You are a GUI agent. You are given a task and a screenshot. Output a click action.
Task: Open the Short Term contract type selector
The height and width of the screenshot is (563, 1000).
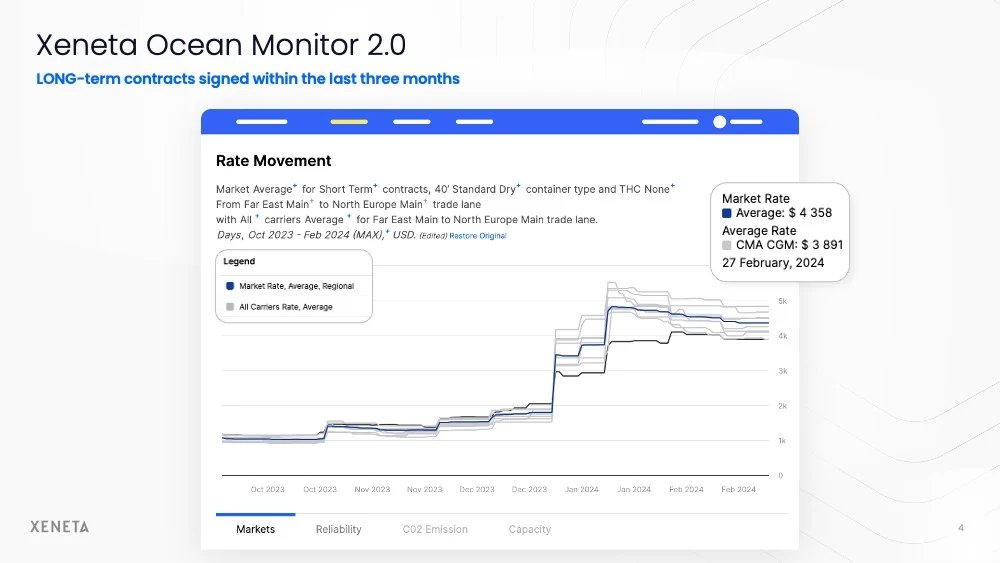[346, 189]
